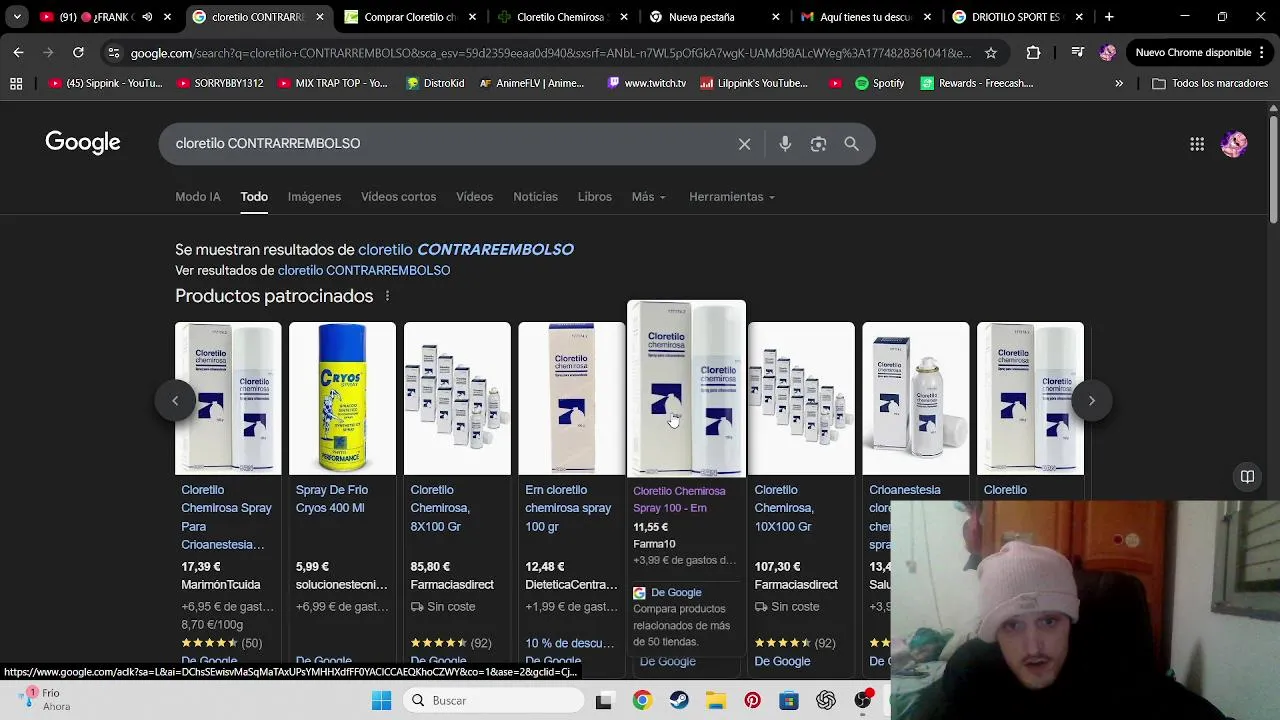Image resolution: width=1280 pixels, height=720 pixels.
Task: Open the Todos los marcadores folder
Action: 1210,83
